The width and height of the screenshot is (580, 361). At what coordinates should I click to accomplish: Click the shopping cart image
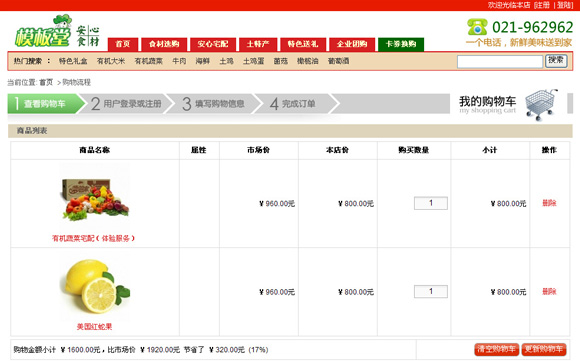pos(541,104)
